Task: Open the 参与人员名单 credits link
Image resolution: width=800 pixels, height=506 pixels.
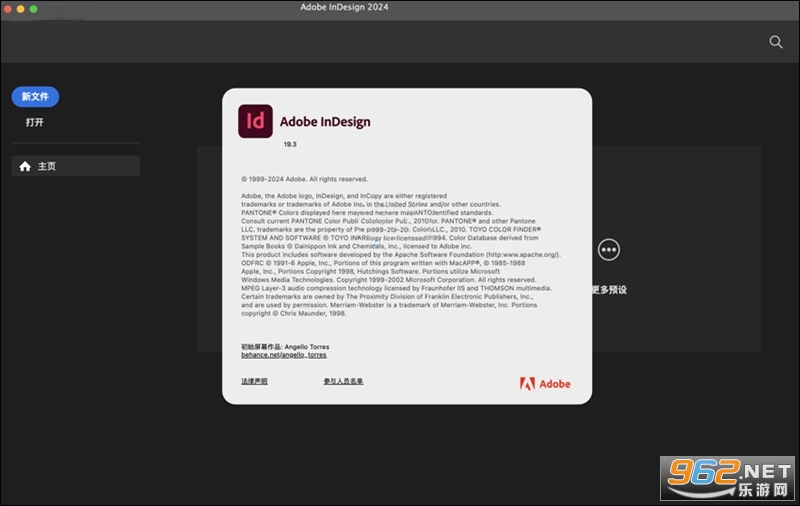Action: coord(343,381)
